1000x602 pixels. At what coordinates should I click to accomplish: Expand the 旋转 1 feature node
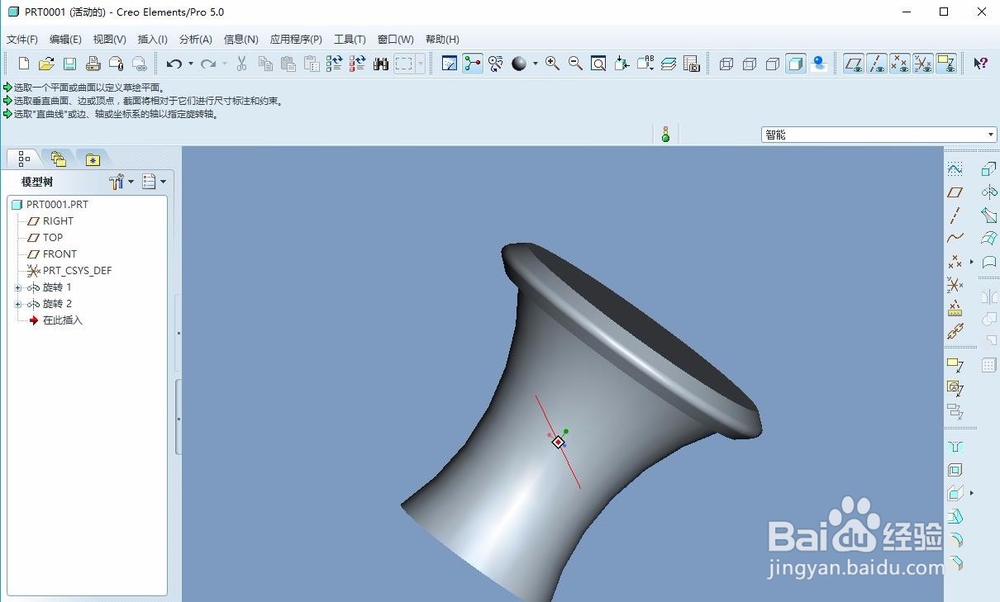18,288
